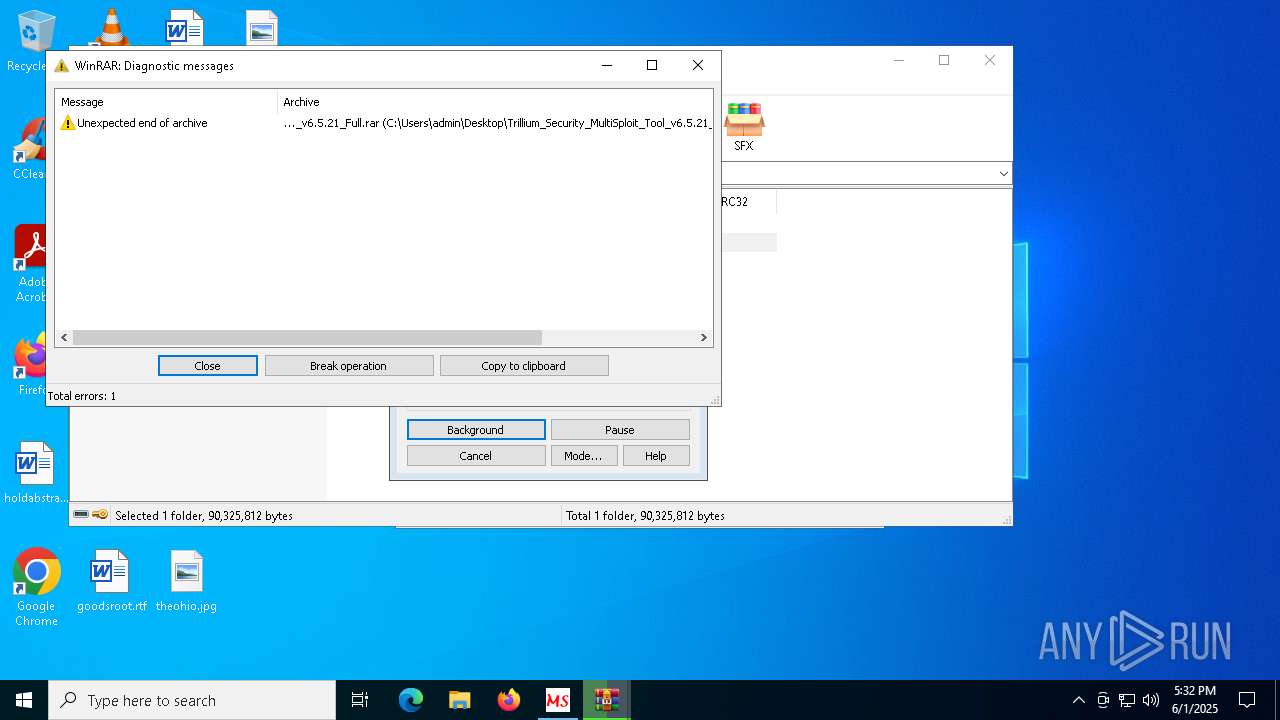Open Help in progress dialog
Screen dimensions: 1280x720
tap(655, 456)
